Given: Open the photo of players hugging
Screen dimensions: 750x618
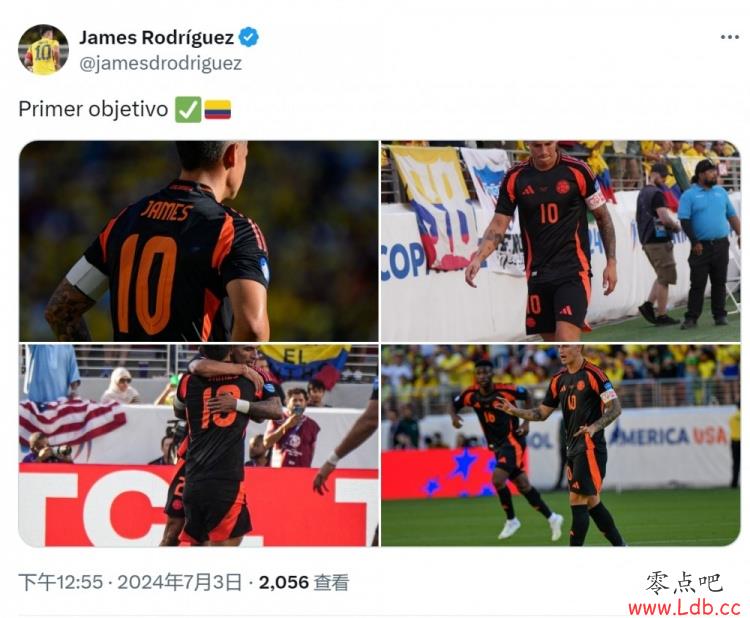Looking at the screenshot, I should point(199,445).
